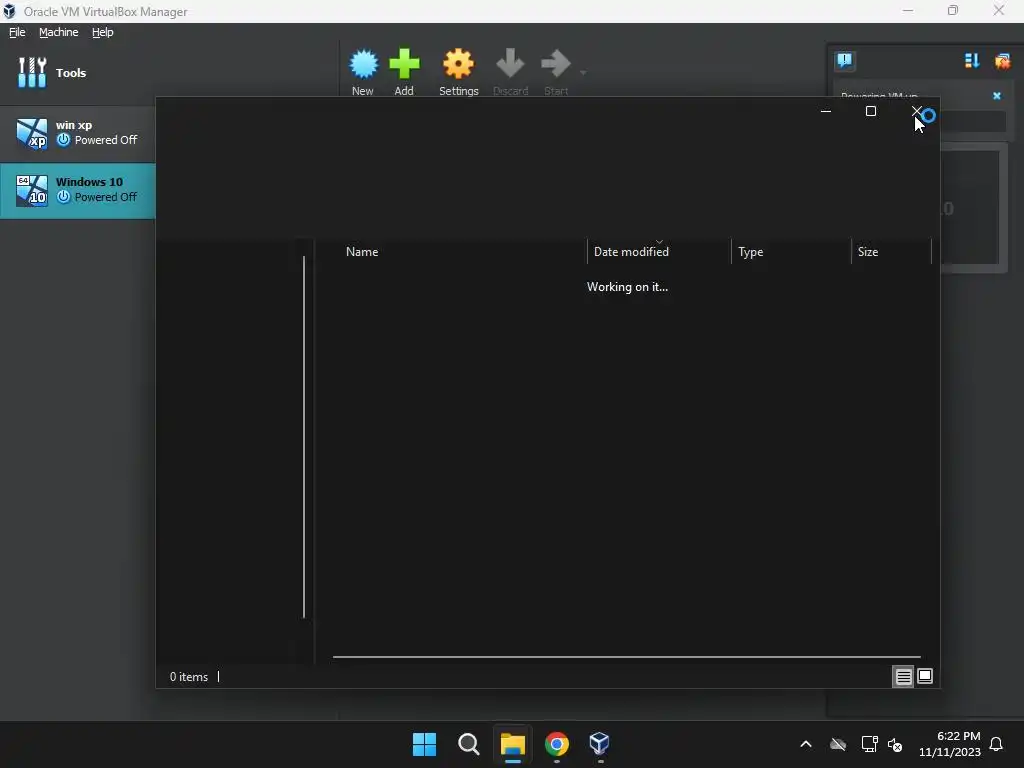
Task: Click the horizontal scrollbar in file list
Action: pos(626,657)
